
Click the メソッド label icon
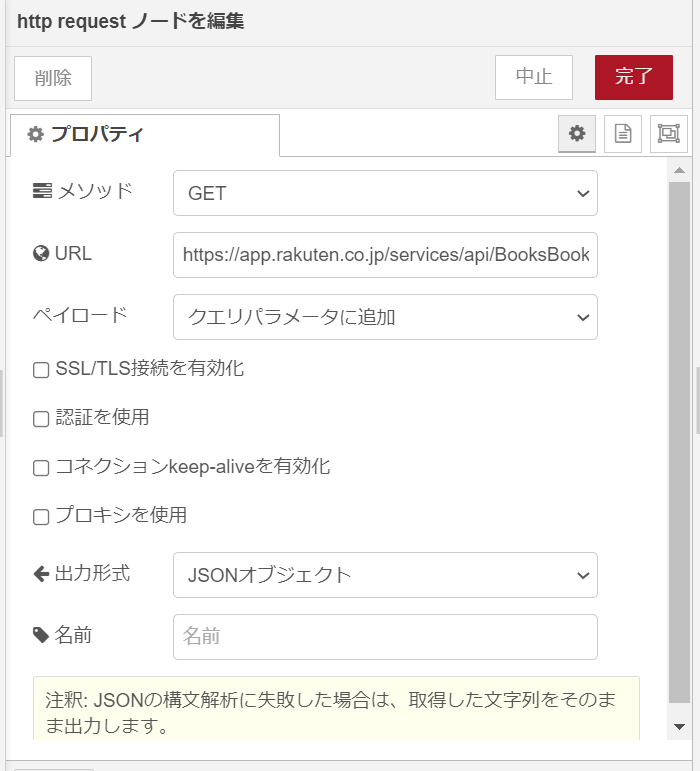[x=42, y=191]
